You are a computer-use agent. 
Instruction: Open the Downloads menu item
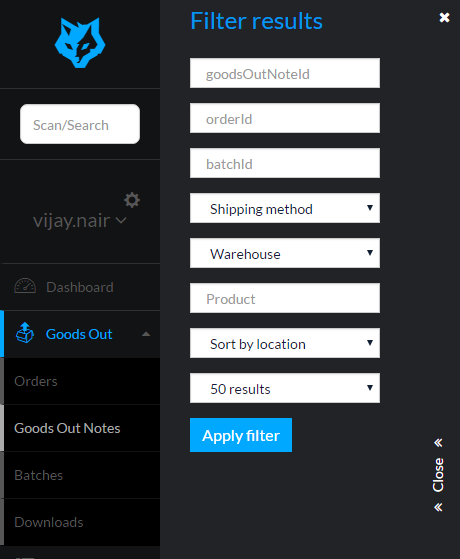[82, 522]
